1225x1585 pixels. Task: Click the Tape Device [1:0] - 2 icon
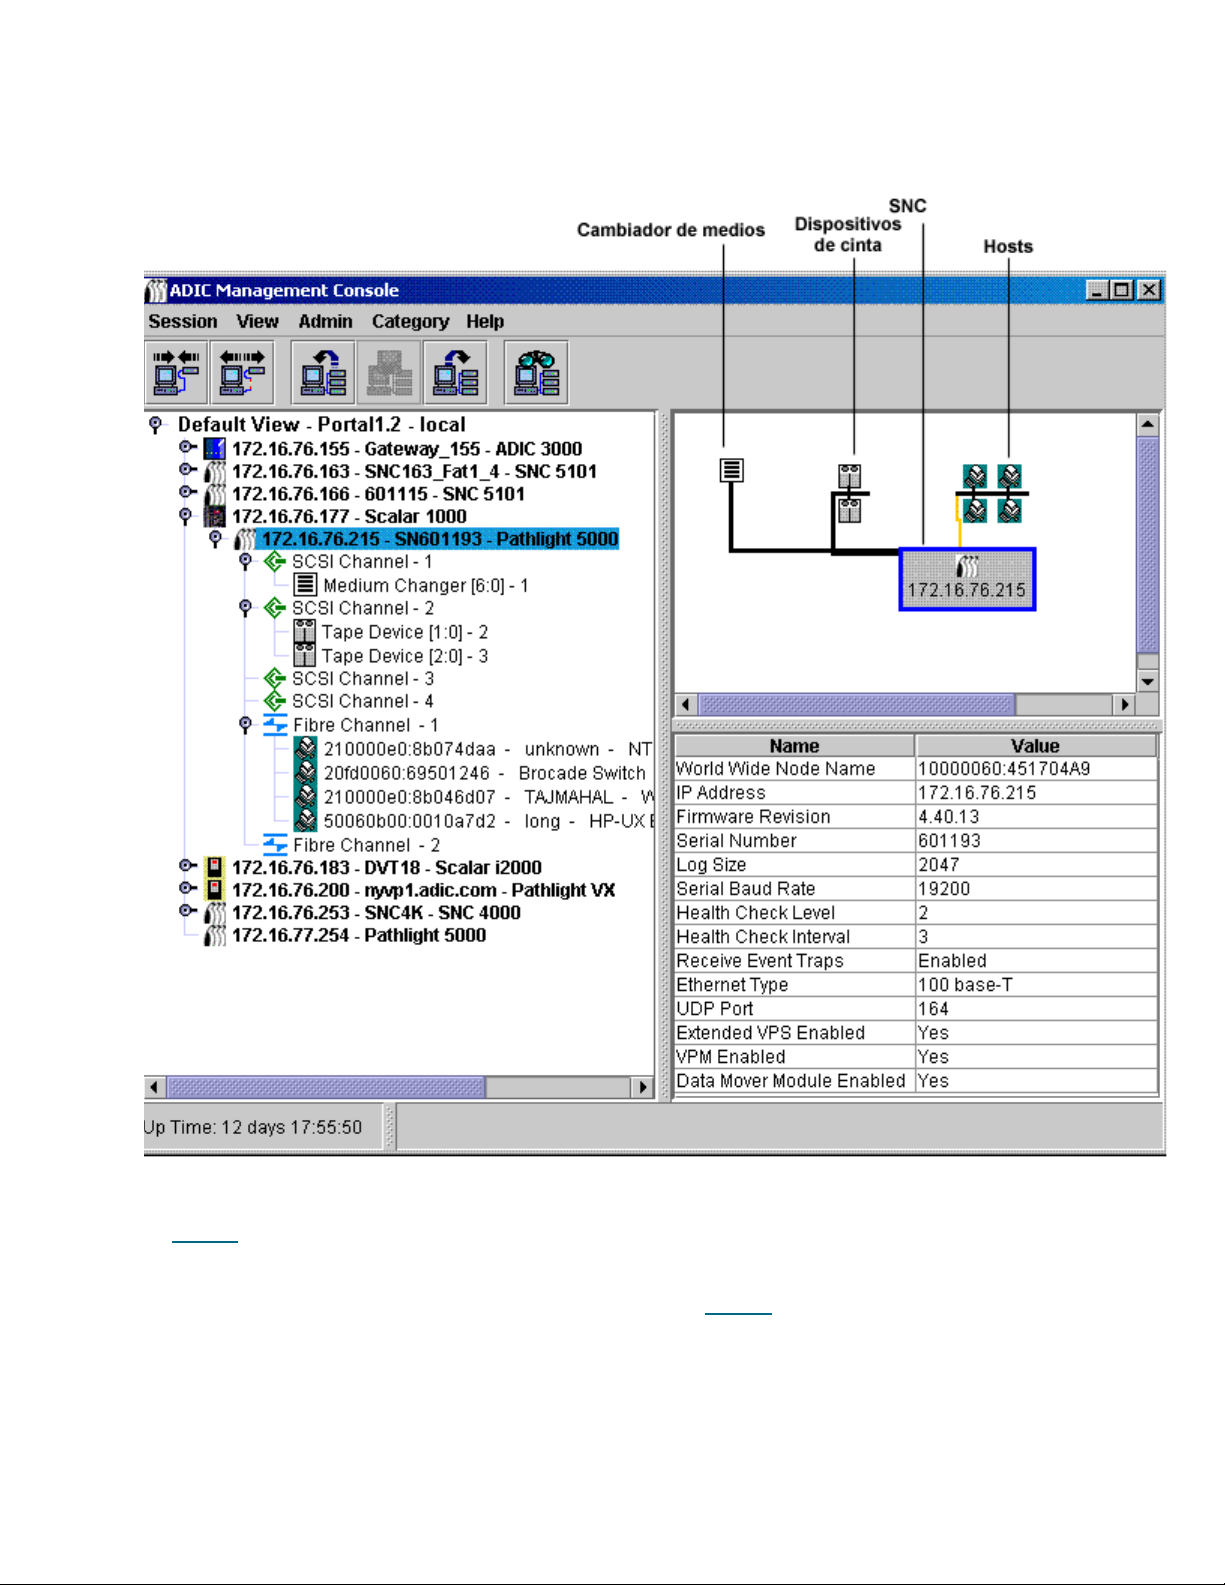coord(305,632)
